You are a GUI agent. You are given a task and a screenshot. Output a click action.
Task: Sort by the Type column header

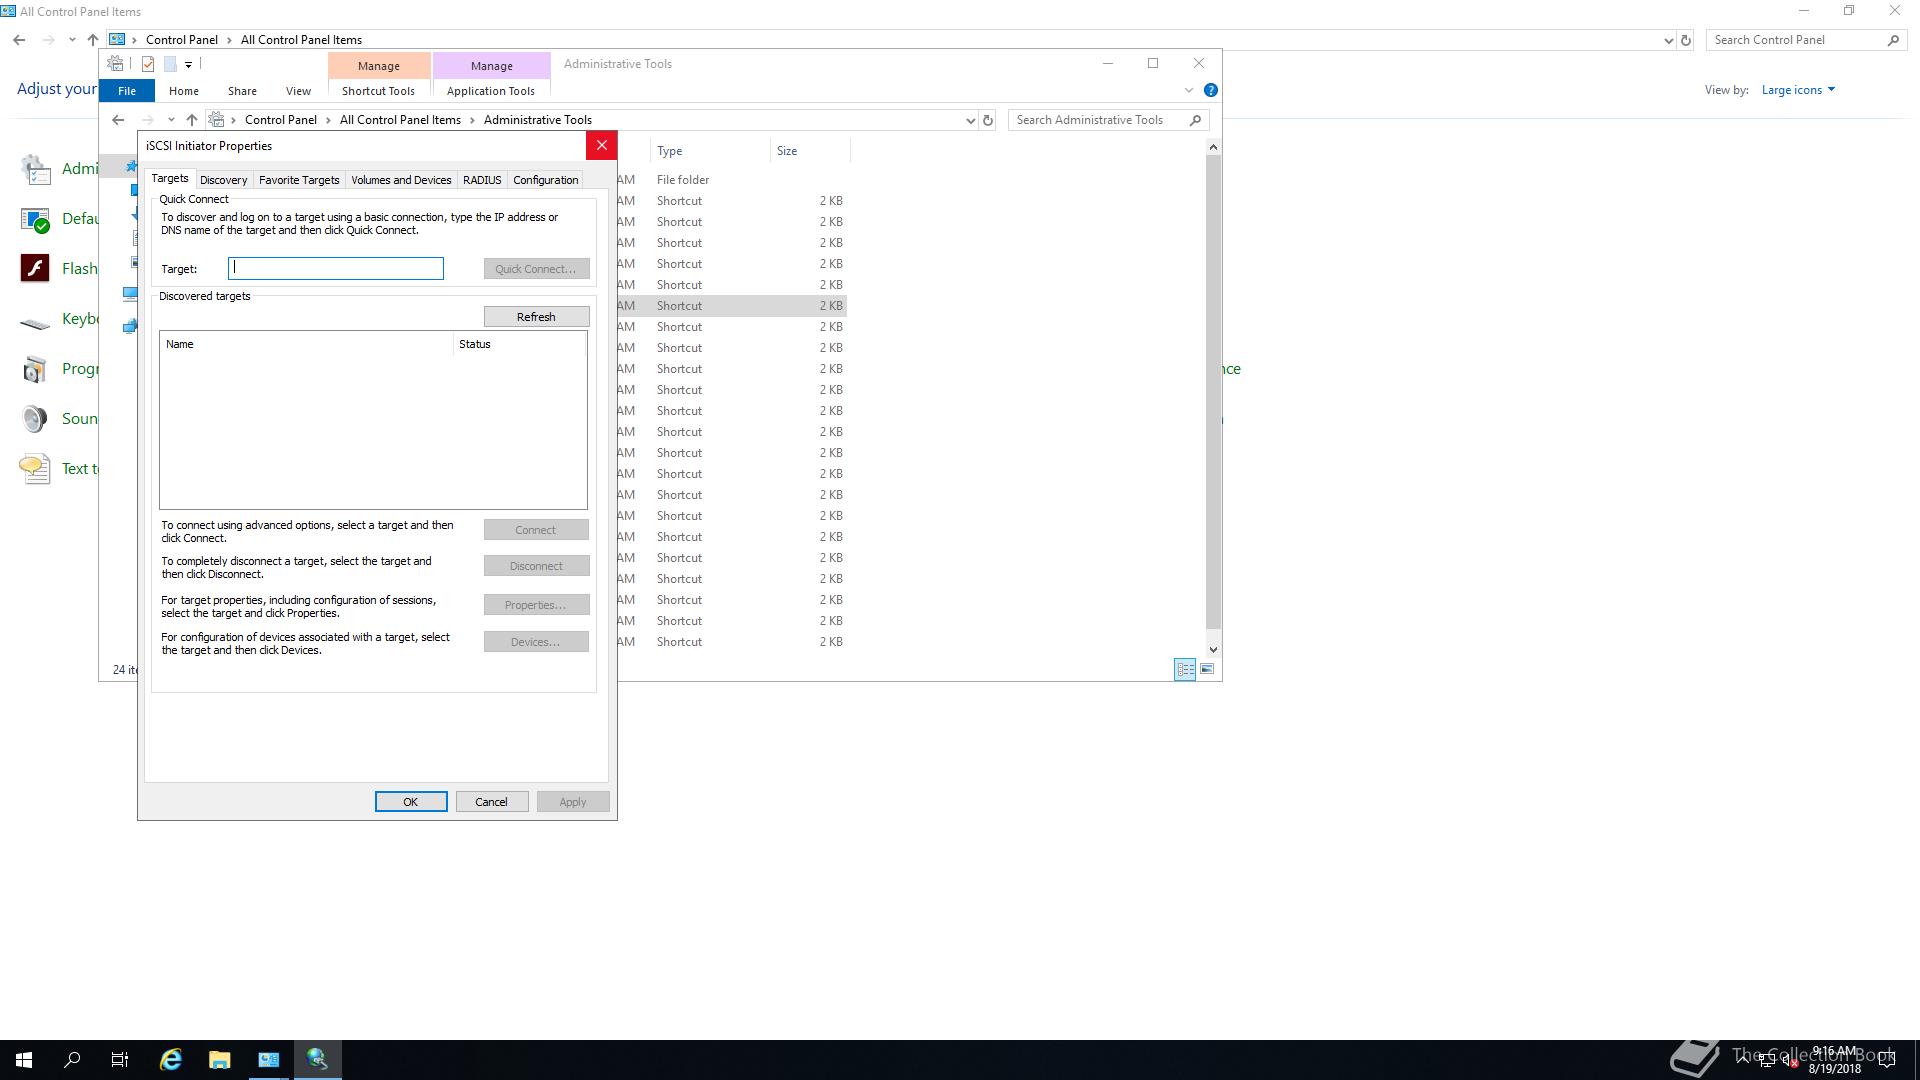click(x=710, y=151)
